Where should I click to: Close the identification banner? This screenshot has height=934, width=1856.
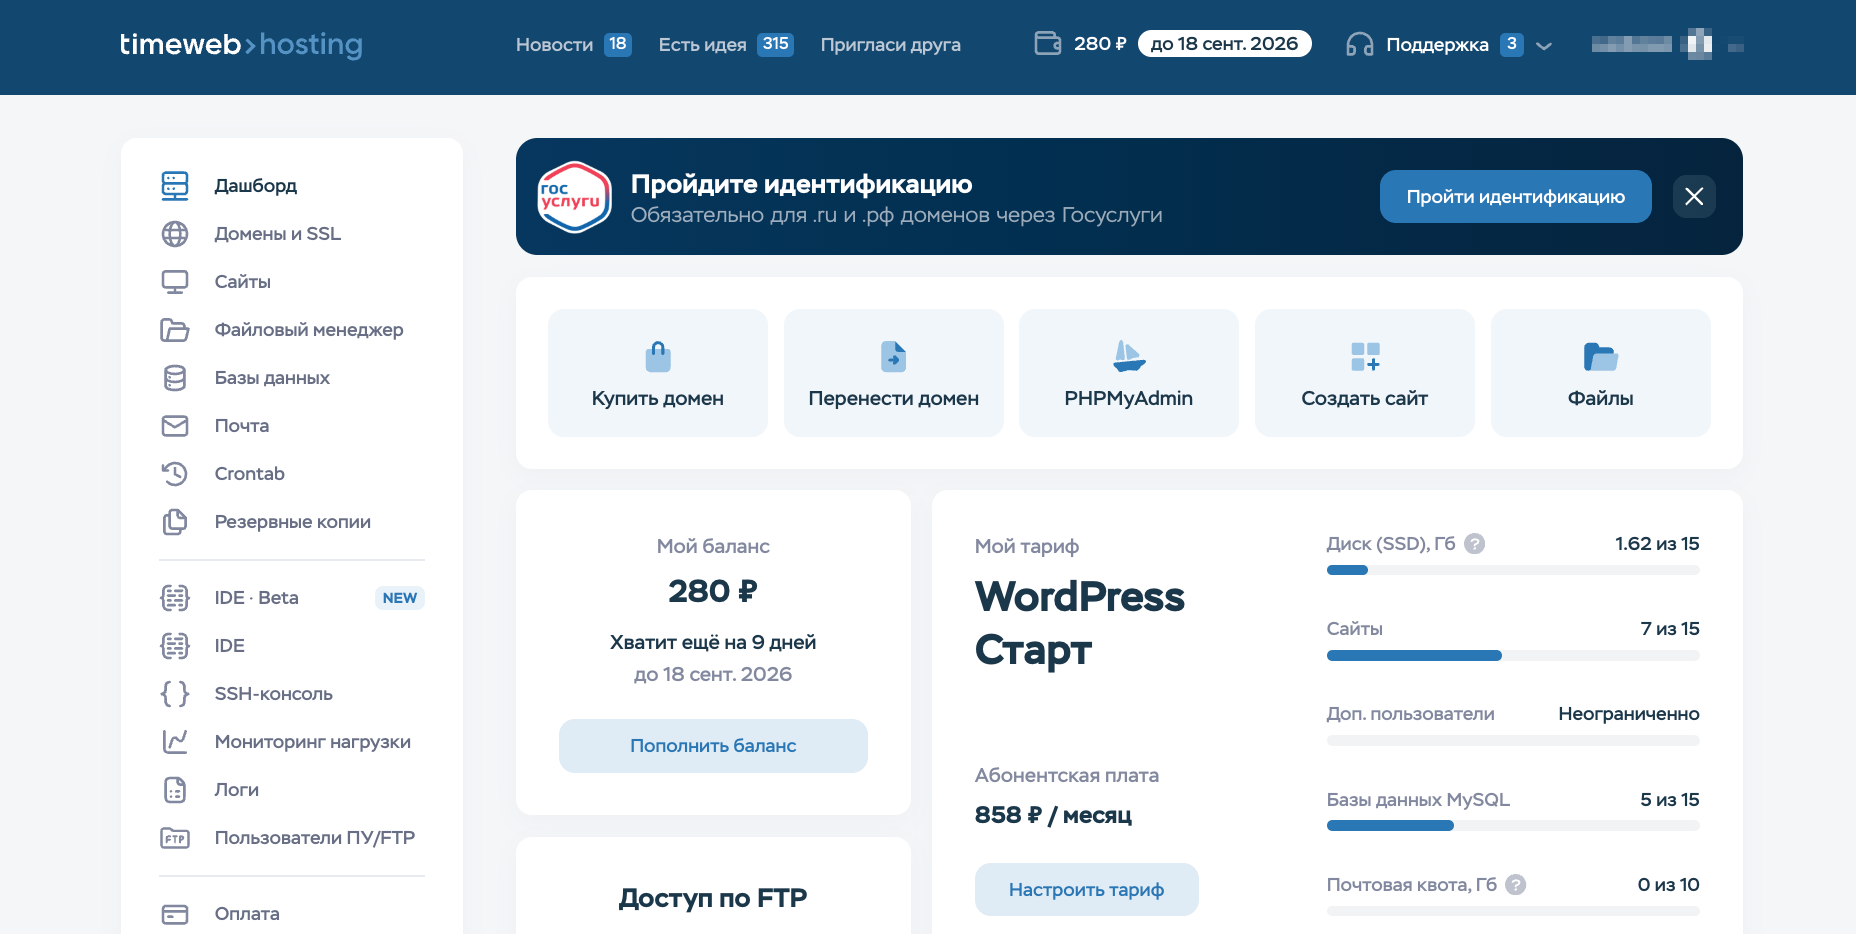[x=1694, y=196]
